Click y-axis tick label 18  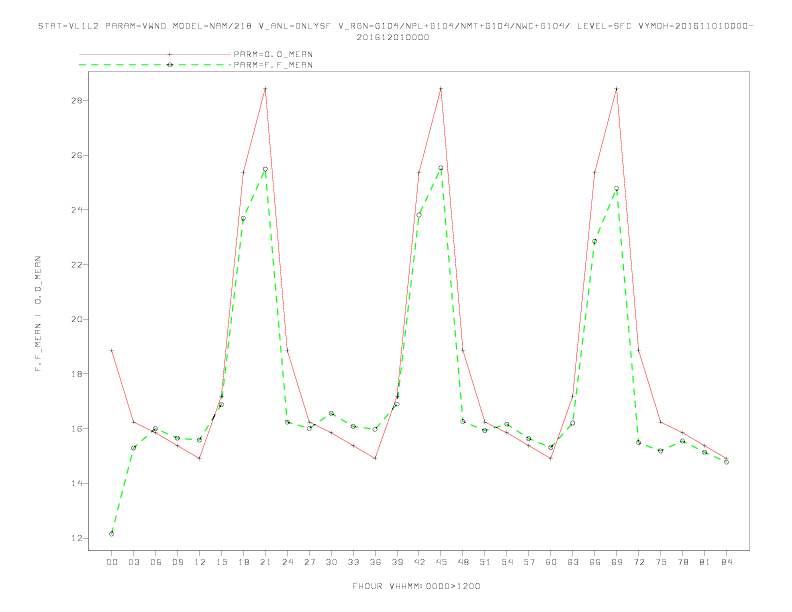coord(77,374)
